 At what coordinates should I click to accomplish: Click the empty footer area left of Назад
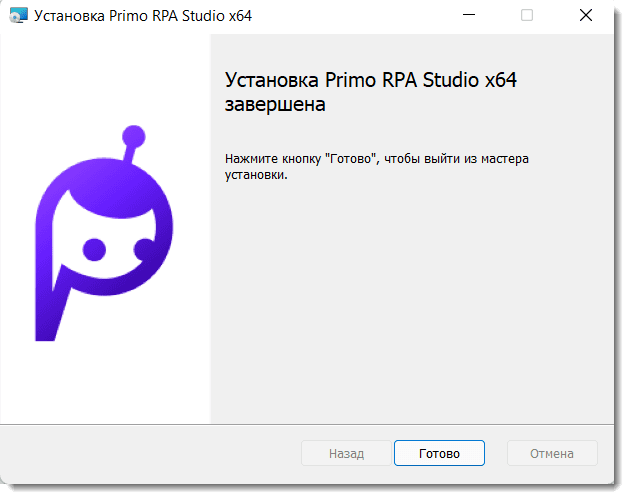[x=150, y=453]
